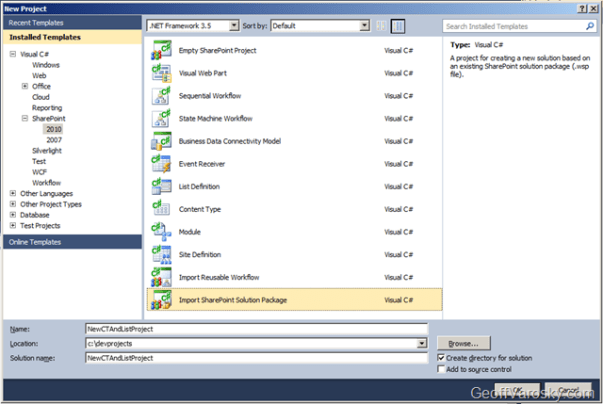Screen dimensions: 603x404
Task: Choose the State Machine Workflow icon
Action: click(160, 118)
